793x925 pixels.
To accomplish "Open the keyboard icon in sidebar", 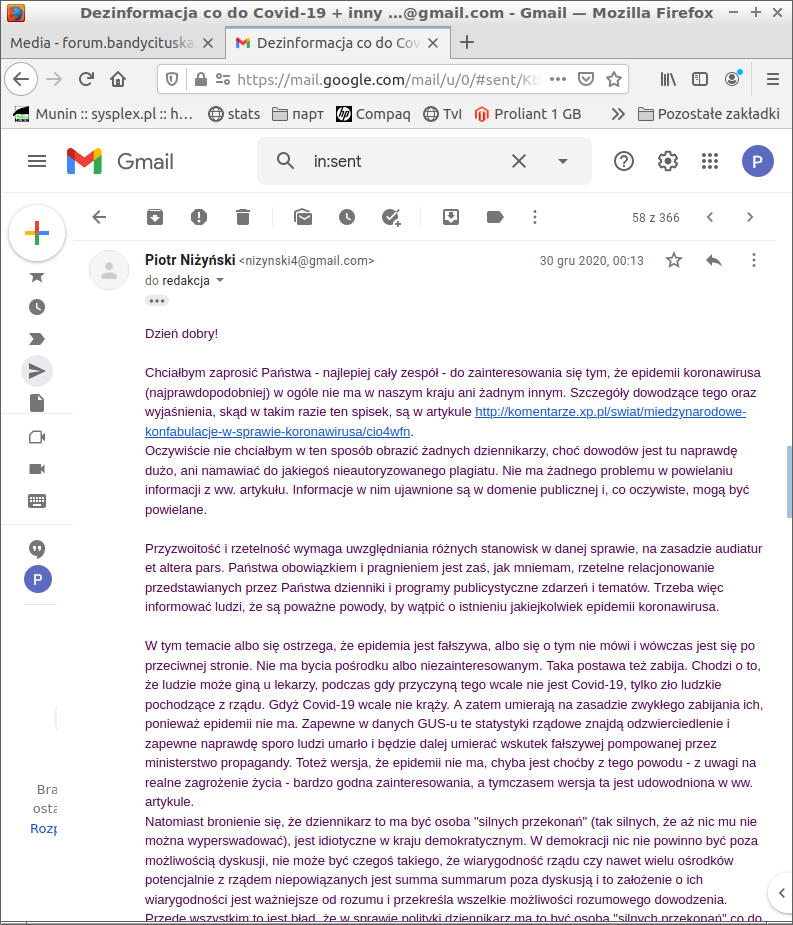I will (37, 501).
